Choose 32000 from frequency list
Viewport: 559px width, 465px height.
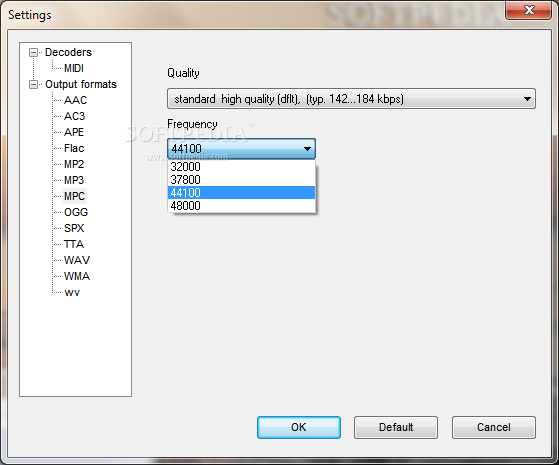point(241,167)
